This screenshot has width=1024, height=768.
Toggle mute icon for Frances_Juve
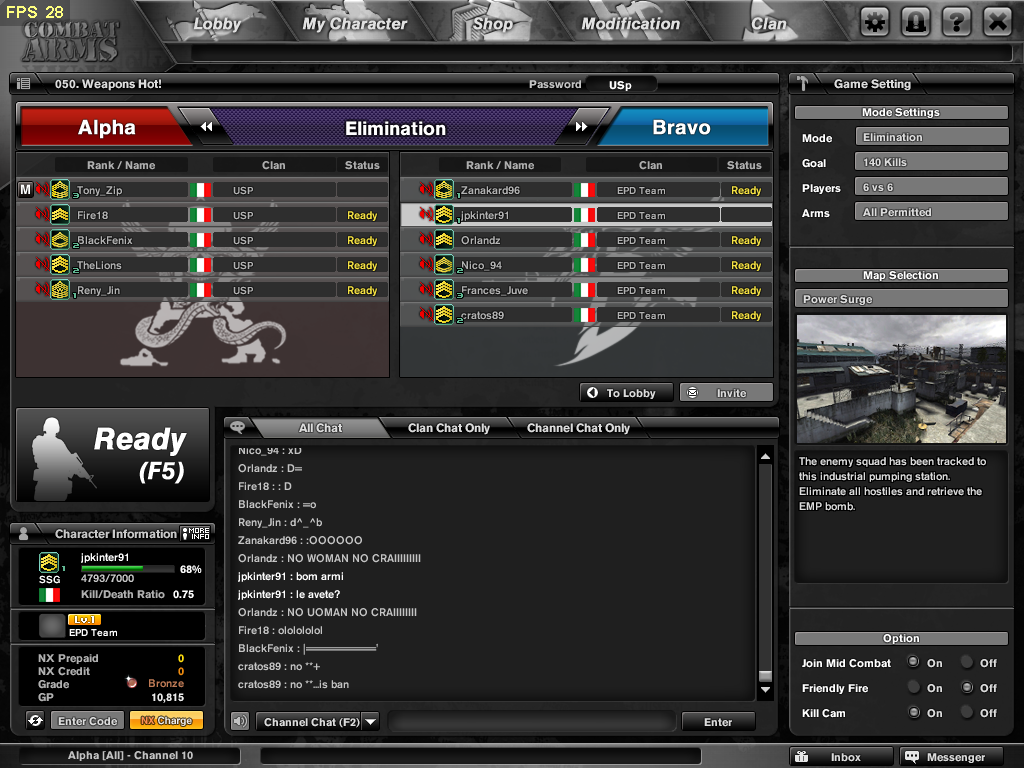(426, 289)
